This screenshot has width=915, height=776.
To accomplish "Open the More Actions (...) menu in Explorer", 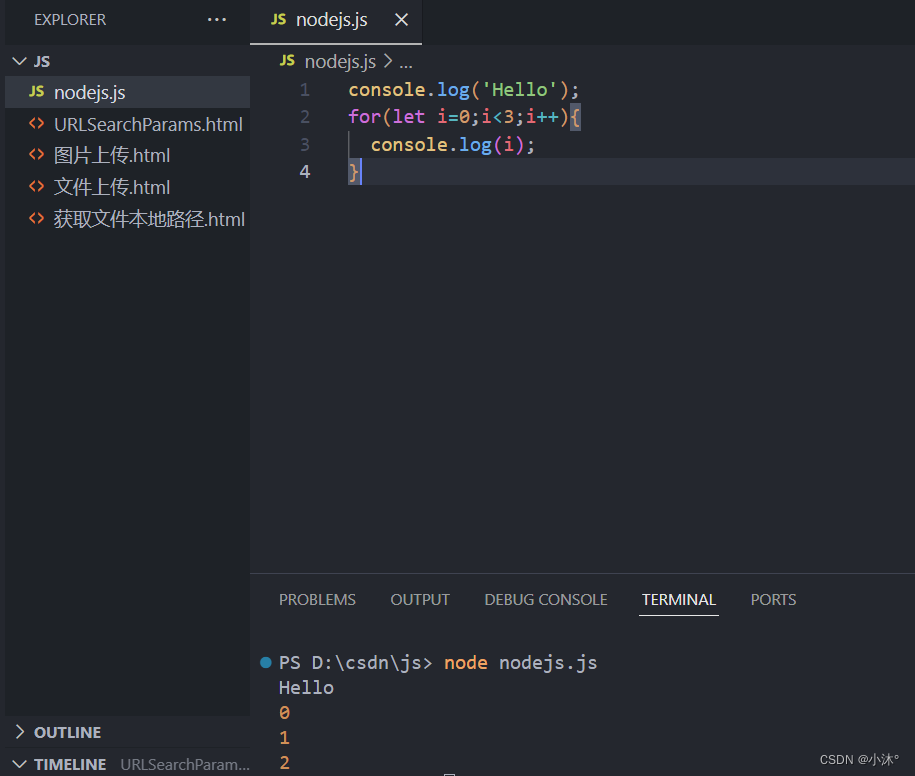I will (x=216, y=19).
